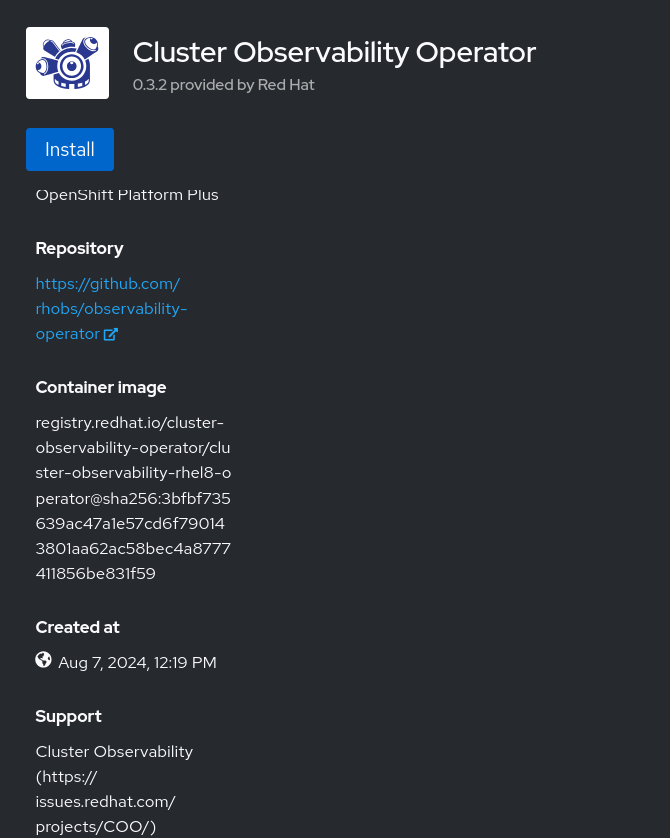Click the Cluster Observability Operator logo
The width and height of the screenshot is (670, 838).
click(67, 63)
